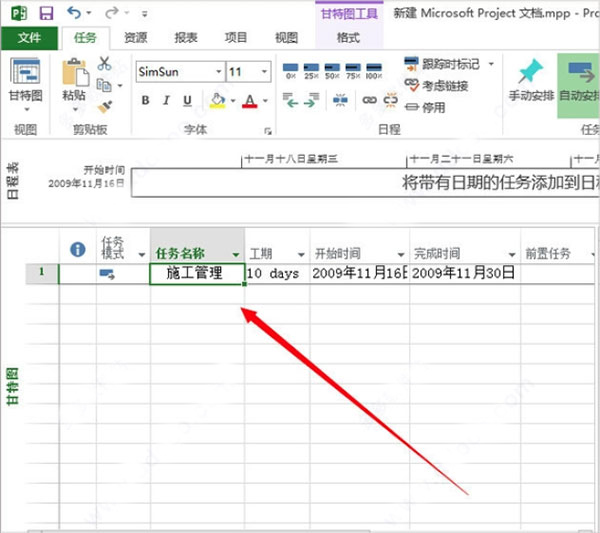
Task: Mark task as 50% complete
Action: click(x=332, y=71)
